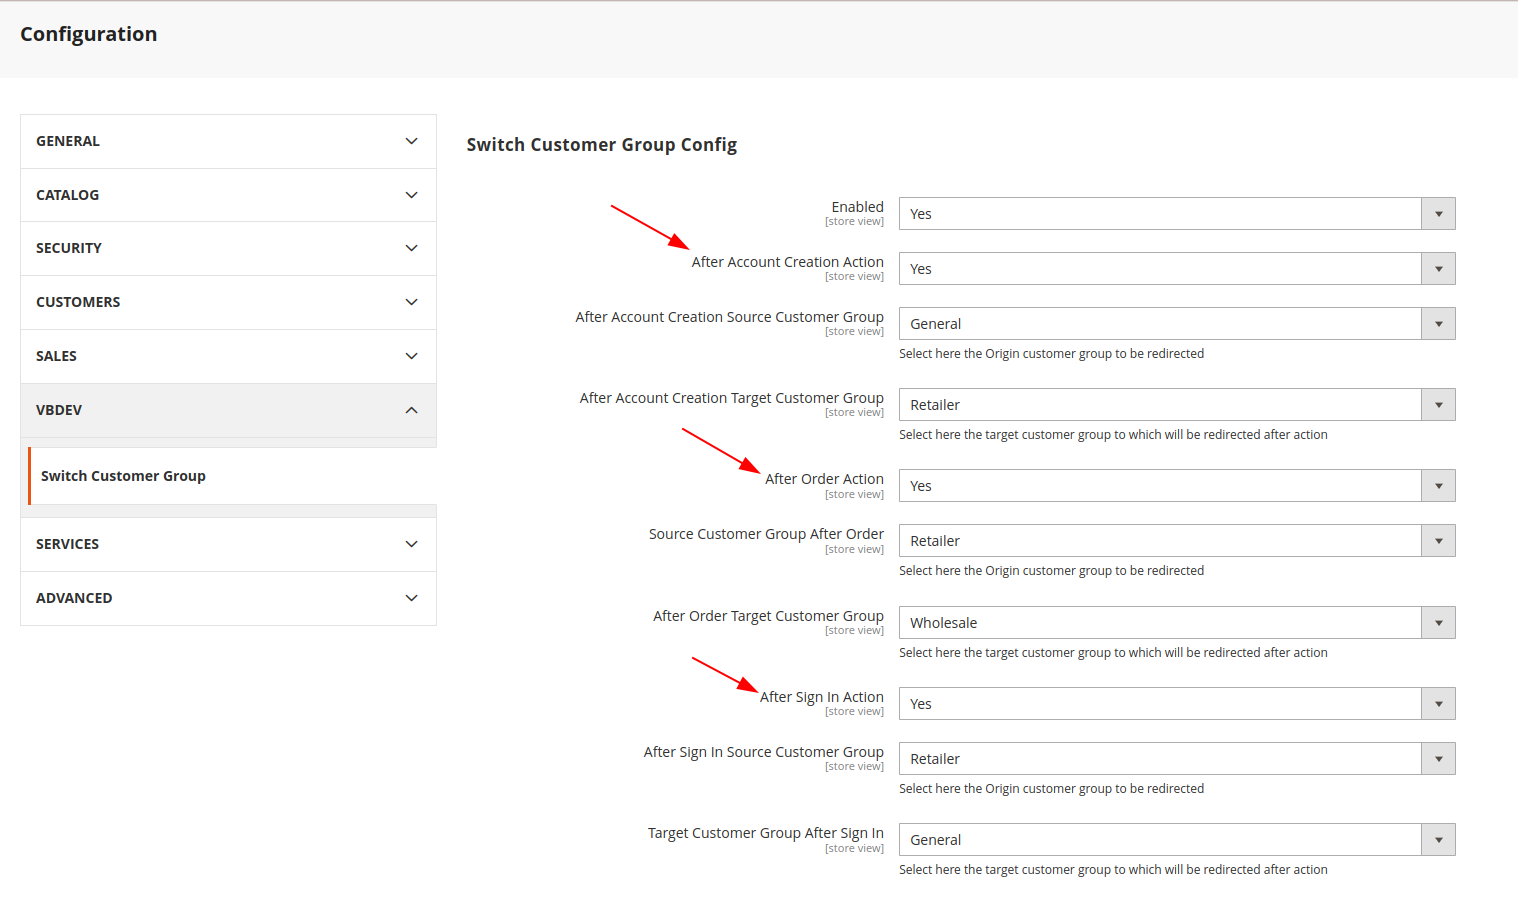
Task: Click the SALES section label
Action: 56,356
